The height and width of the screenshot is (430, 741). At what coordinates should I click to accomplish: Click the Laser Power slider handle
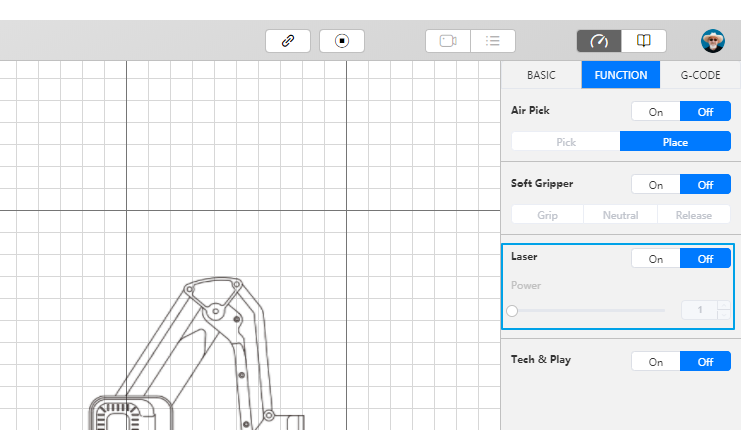(512, 310)
